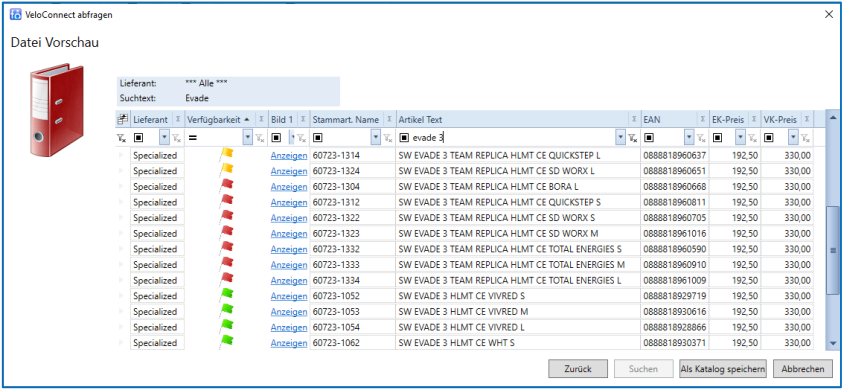The width and height of the screenshot is (843, 390).
Task: Sort by Artikel Text column header
Action: pos(420,119)
